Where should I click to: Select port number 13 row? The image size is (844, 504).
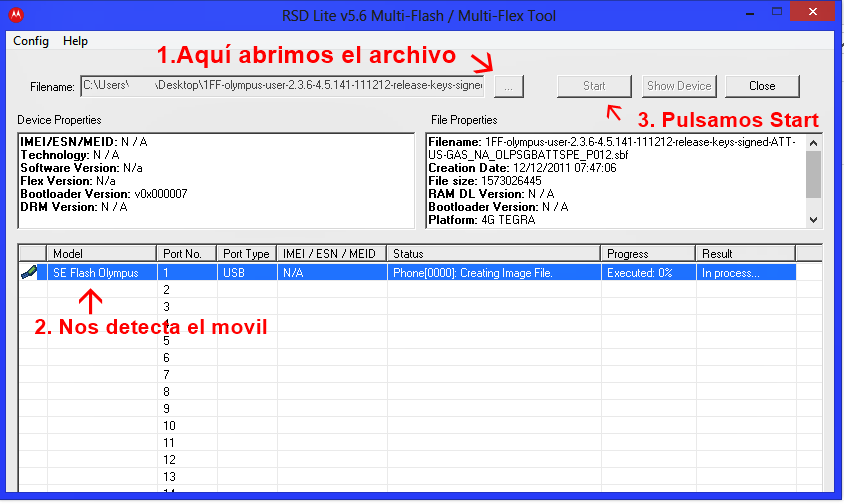(x=420, y=477)
